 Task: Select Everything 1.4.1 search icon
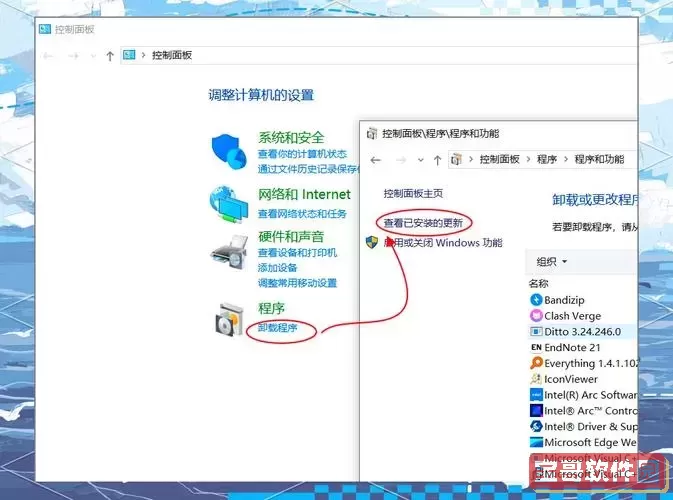click(536, 363)
